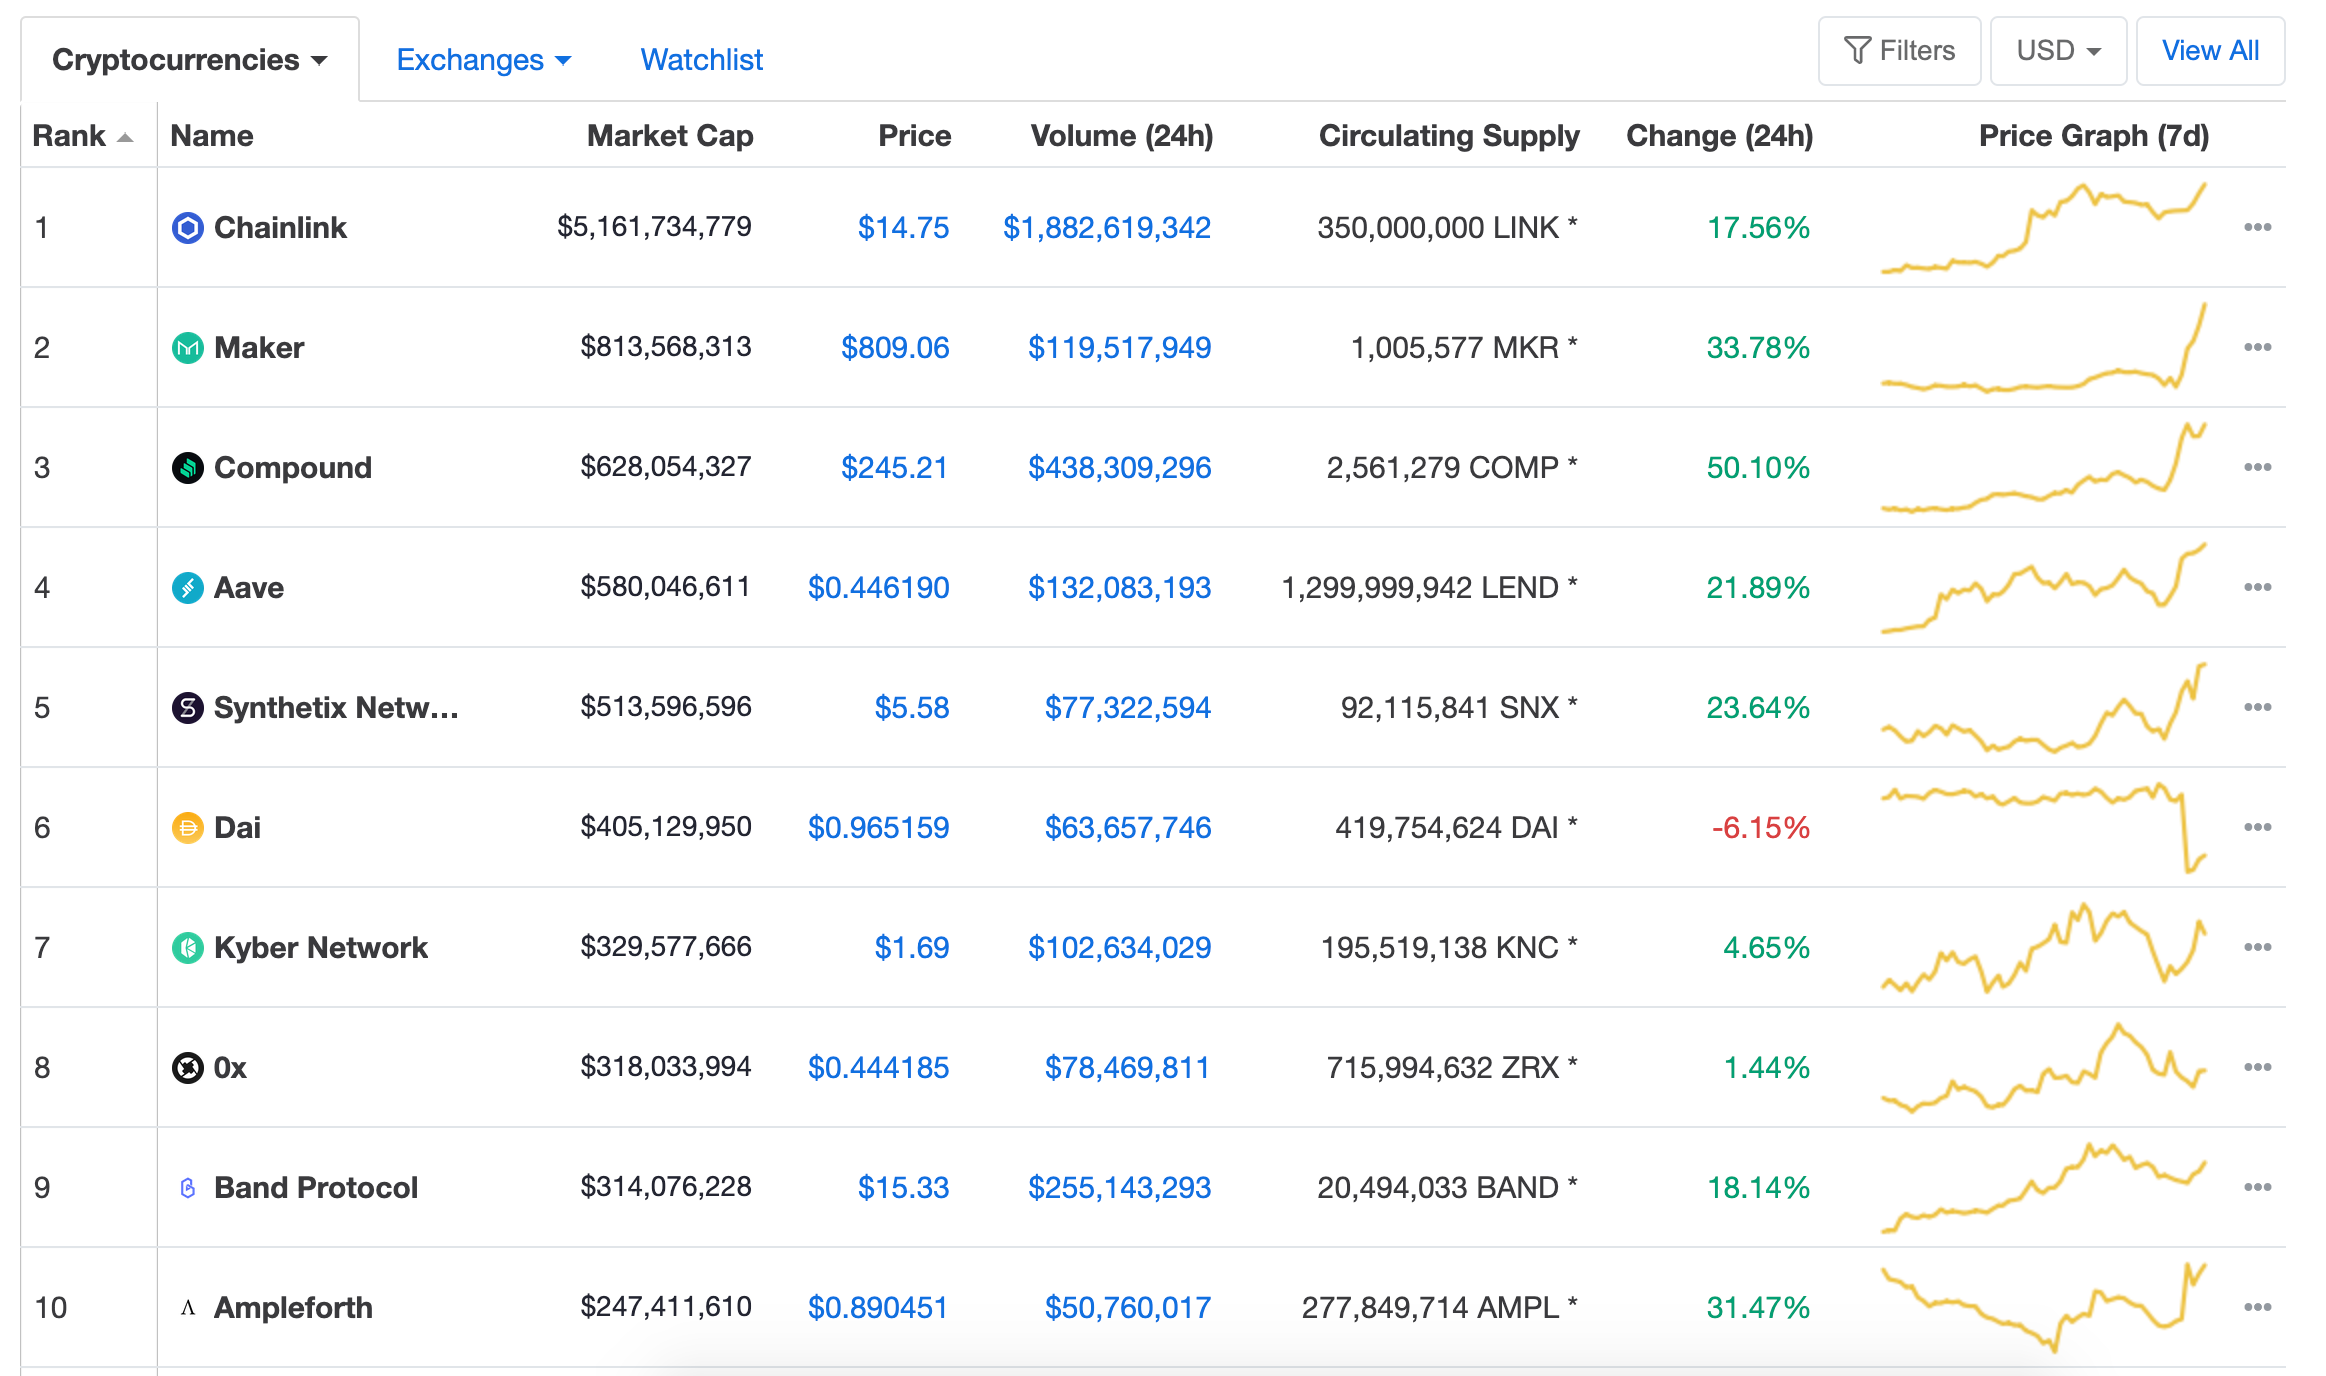Click the Kyber Network coin logo
Image resolution: width=2326 pixels, height=1376 pixels.
tap(186, 947)
